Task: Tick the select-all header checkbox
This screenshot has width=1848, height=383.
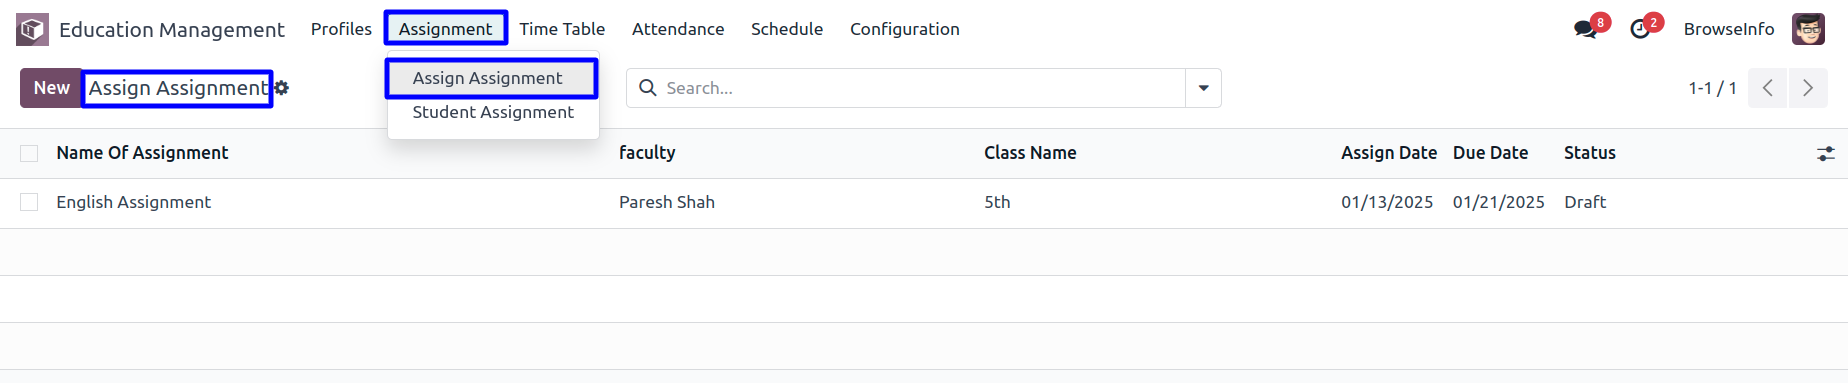Action: coord(29,153)
